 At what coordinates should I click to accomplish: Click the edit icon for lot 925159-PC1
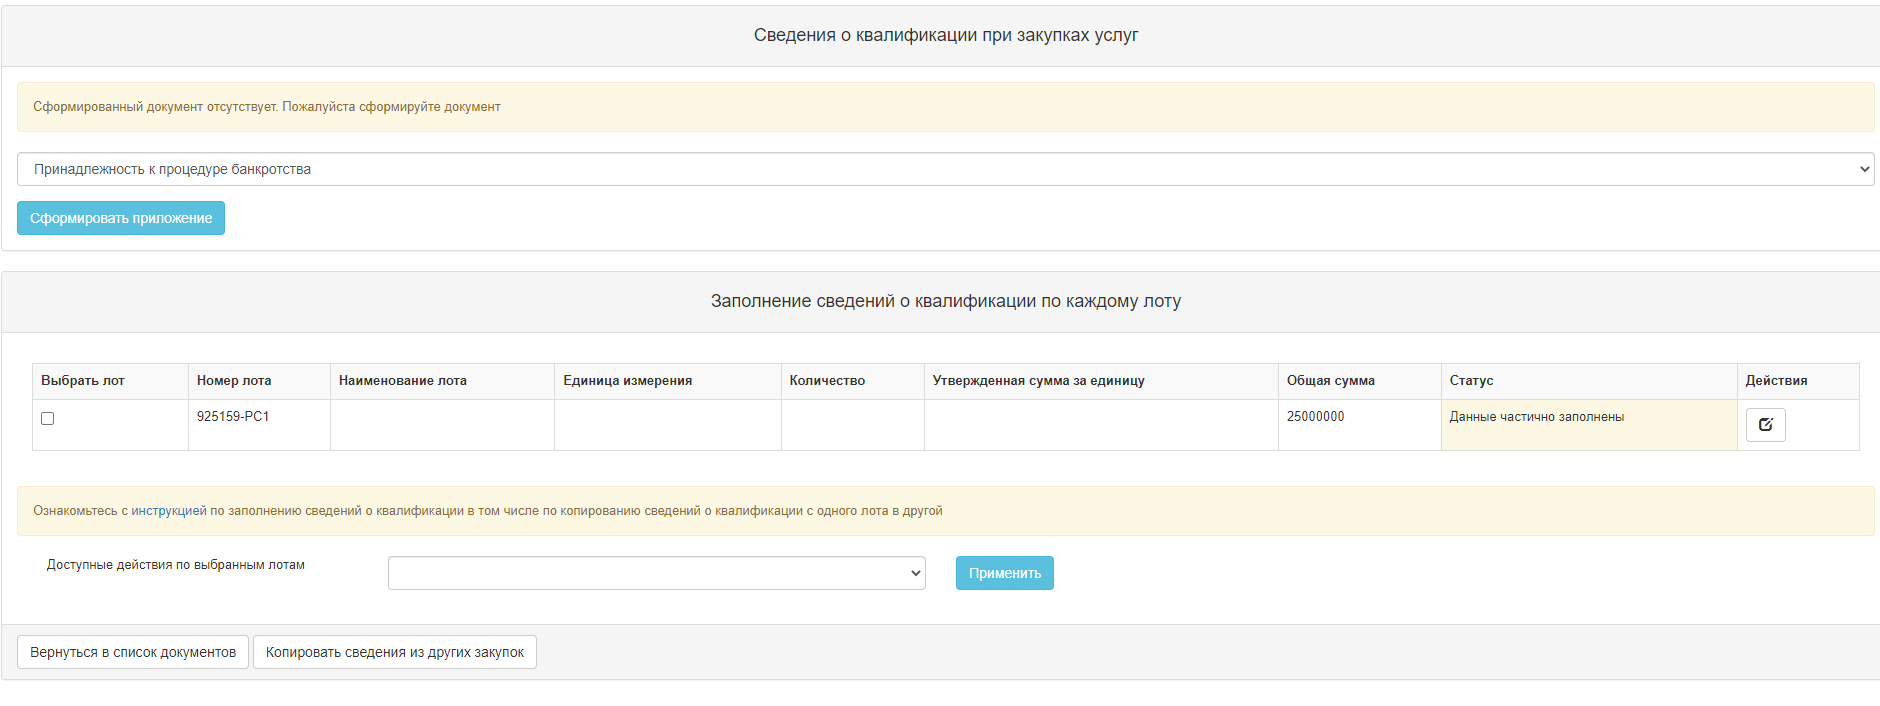1765,425
